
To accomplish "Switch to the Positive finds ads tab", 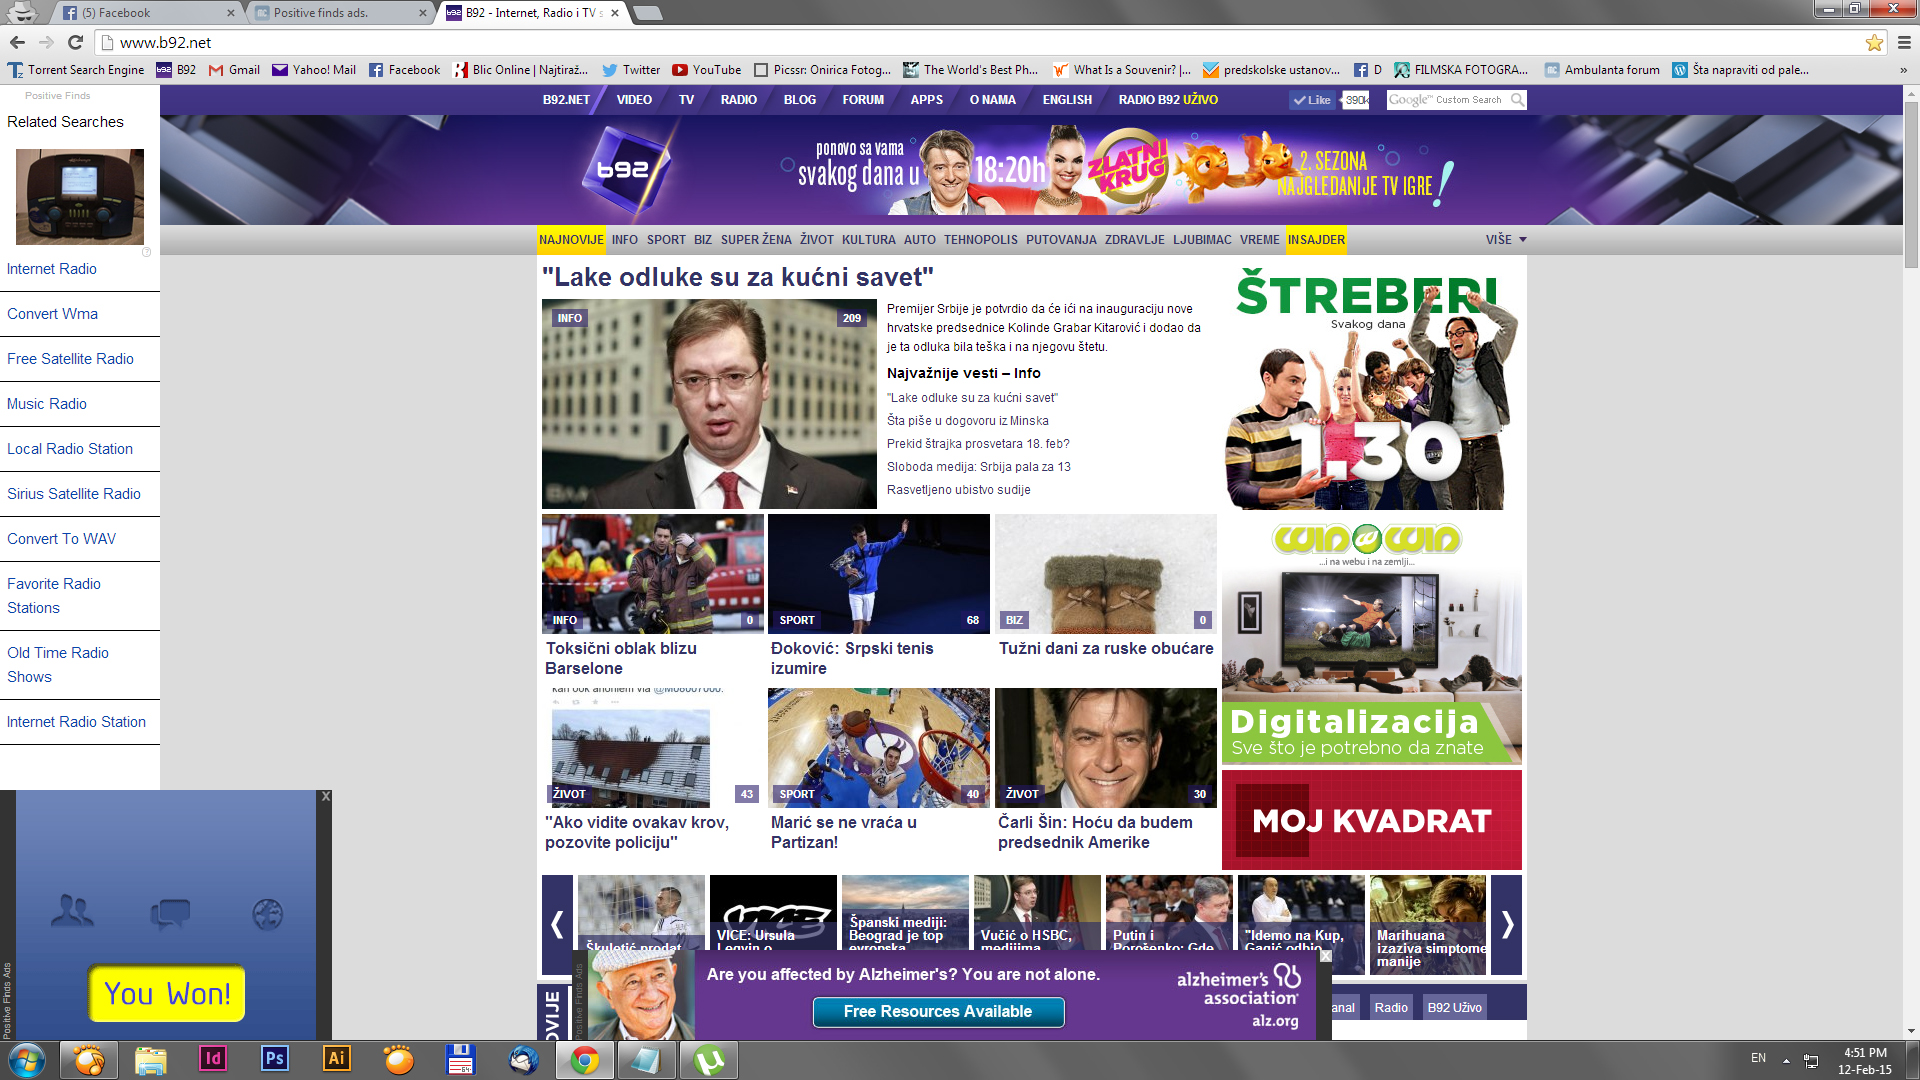I will [x=340, y=13].
